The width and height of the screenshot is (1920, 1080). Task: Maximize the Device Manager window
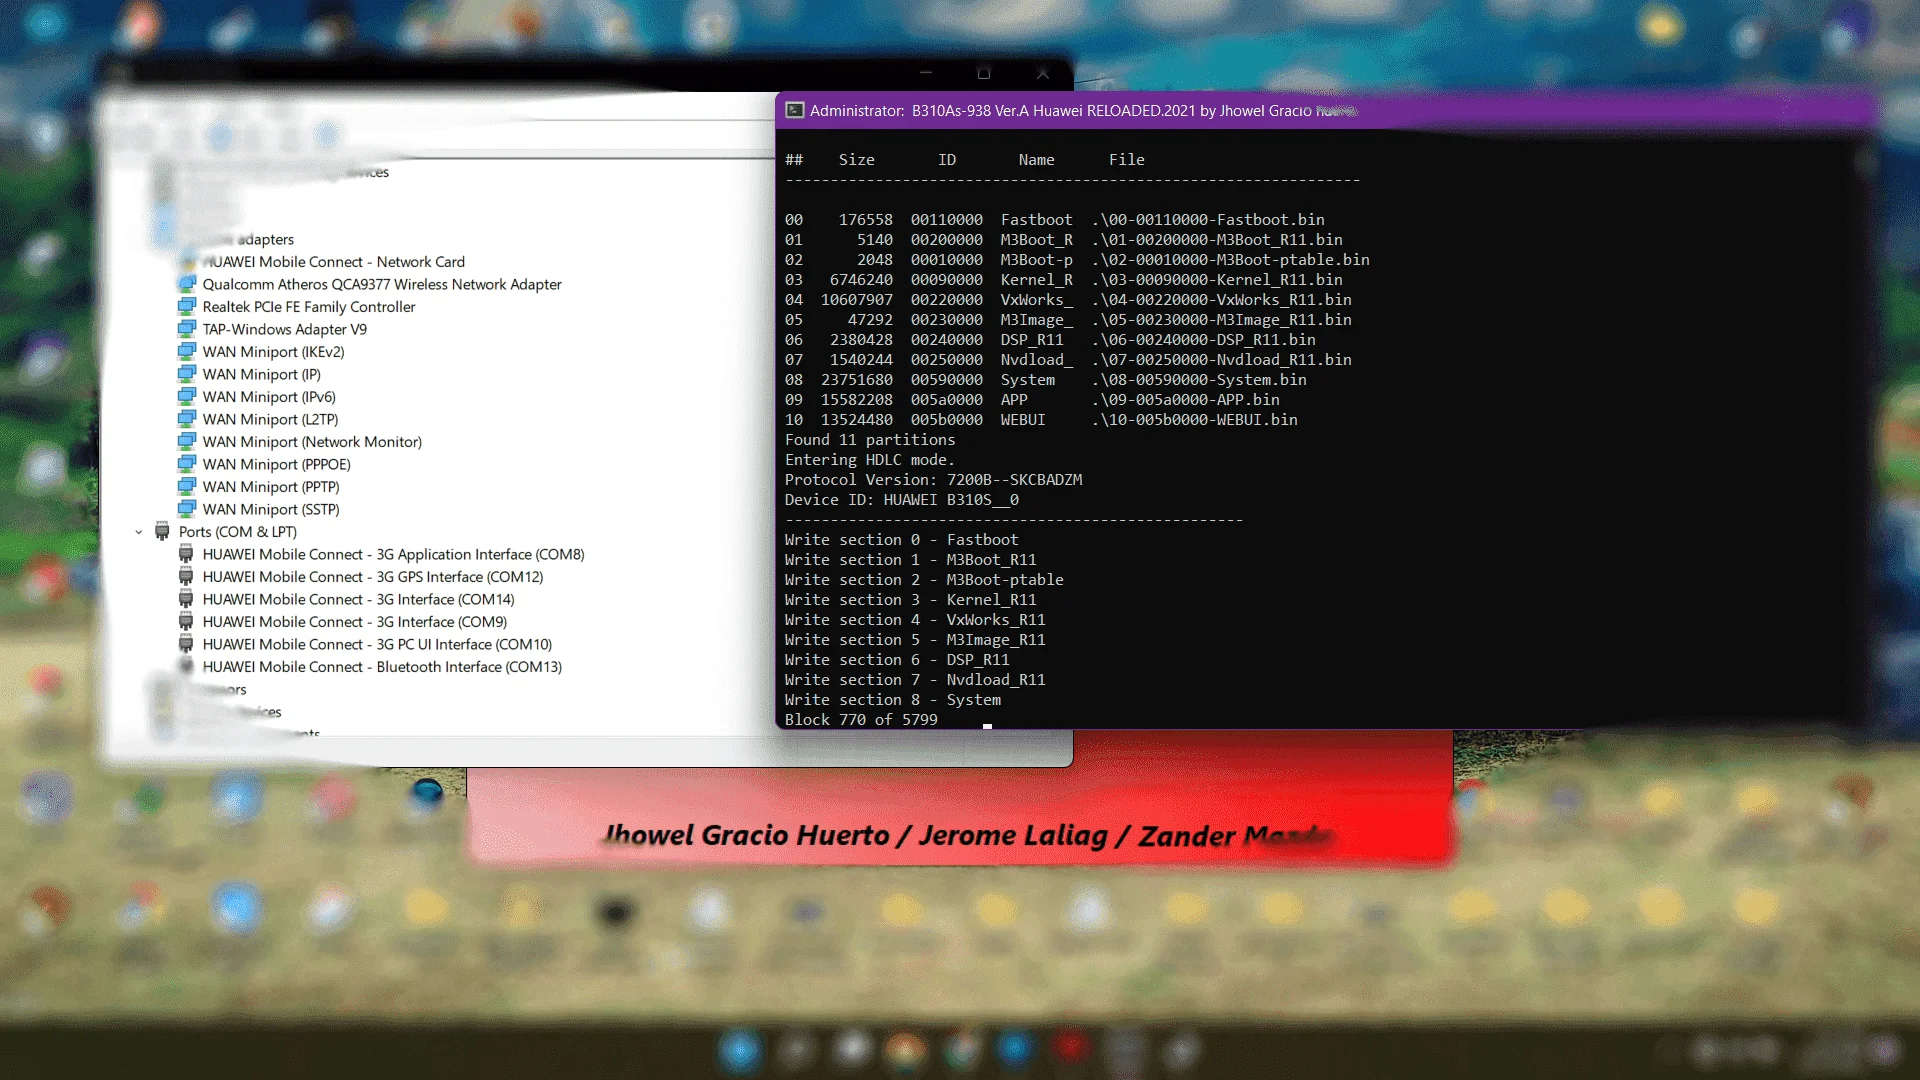(x=984, y=73)
